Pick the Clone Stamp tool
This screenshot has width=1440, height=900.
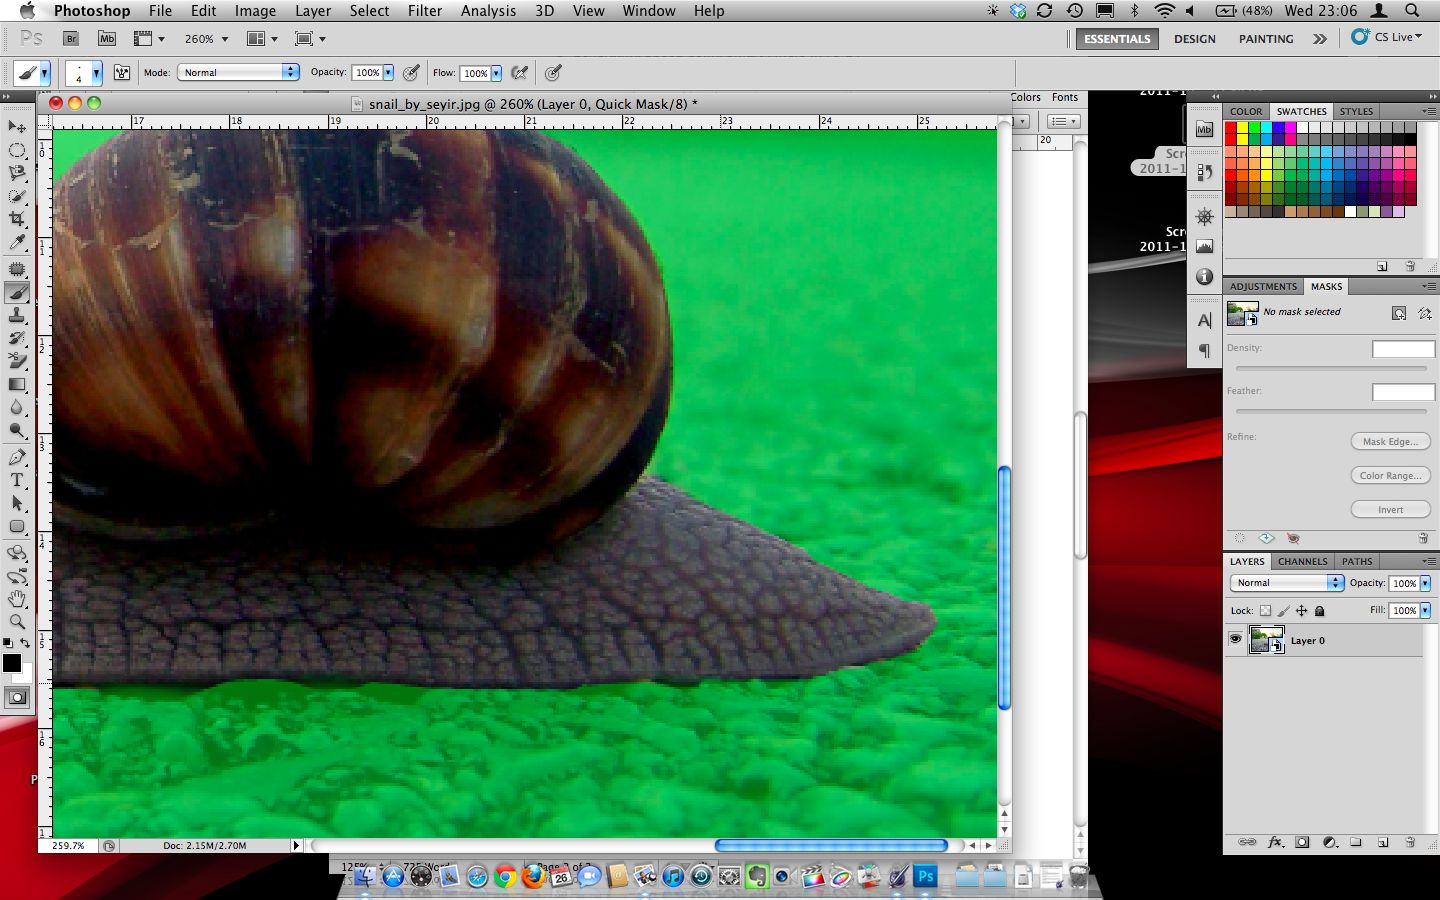click(x=17, y=316)
